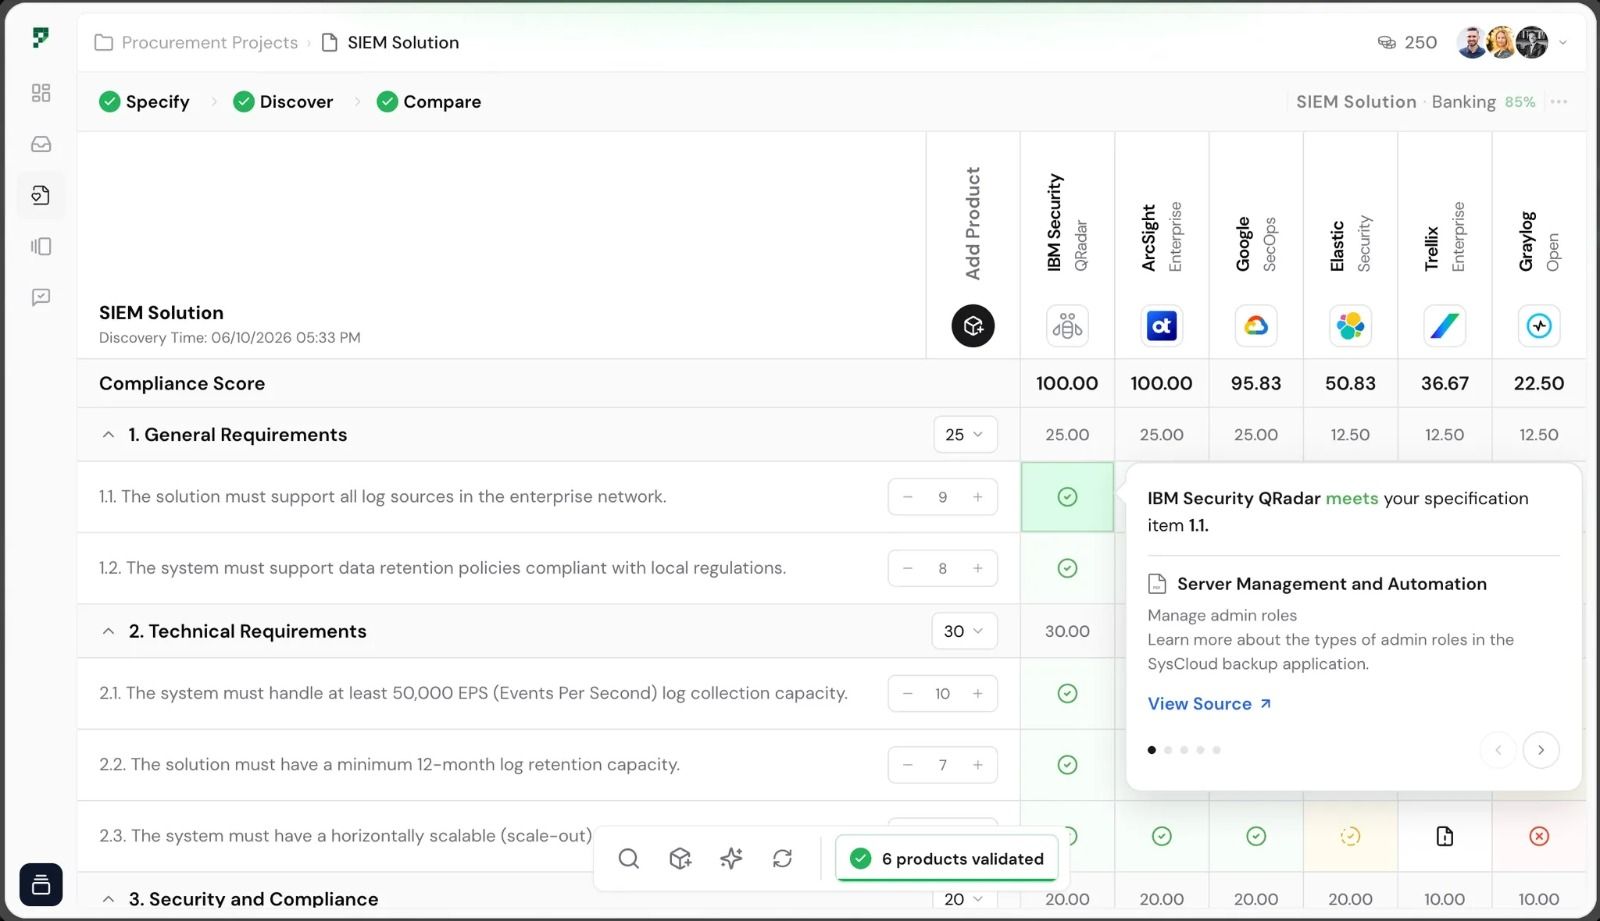
Task: Click the Add Product column label
Action: [x=973, y=223]
